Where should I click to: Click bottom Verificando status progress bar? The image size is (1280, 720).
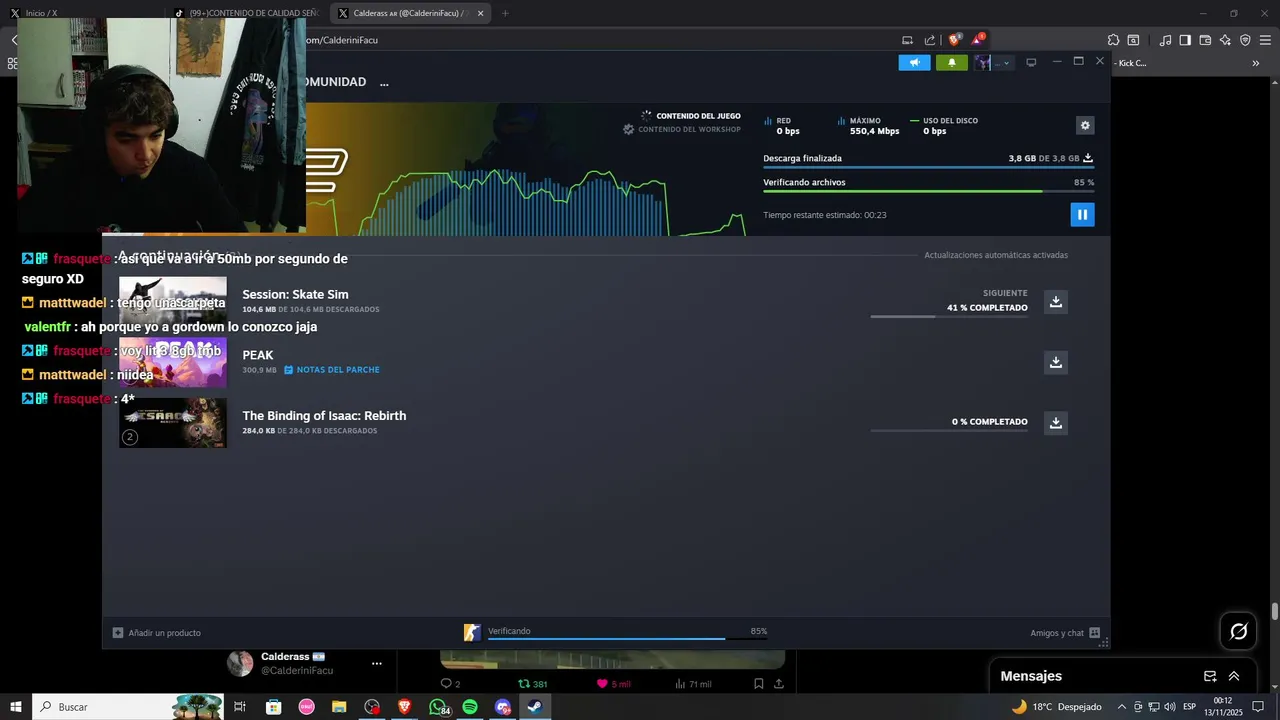pyautogui.click(x=627, y=638)
